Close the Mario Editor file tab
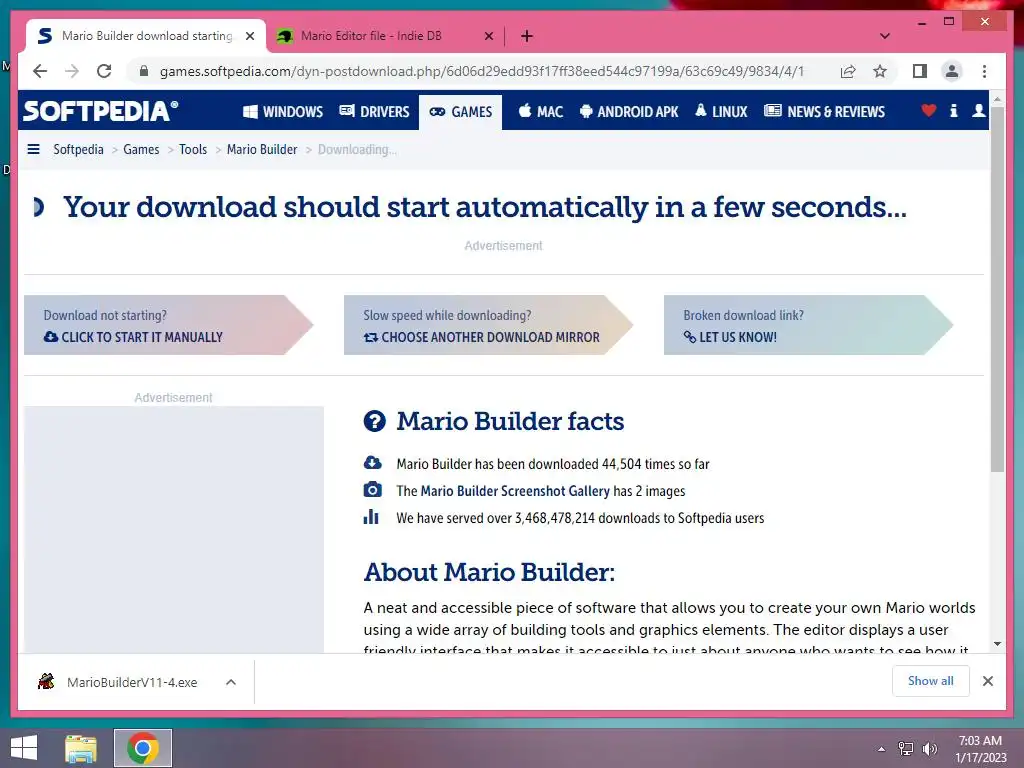 (488, 36)
